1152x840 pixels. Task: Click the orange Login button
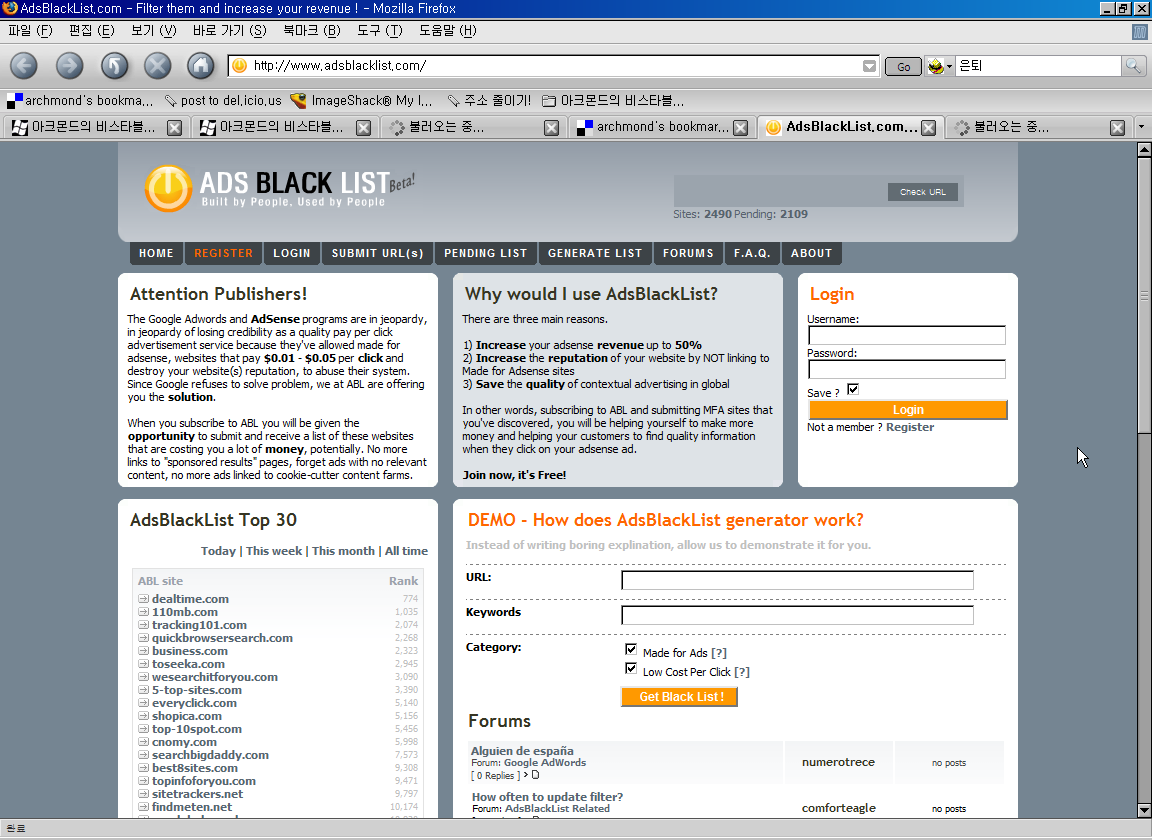[x=908, y=409]
